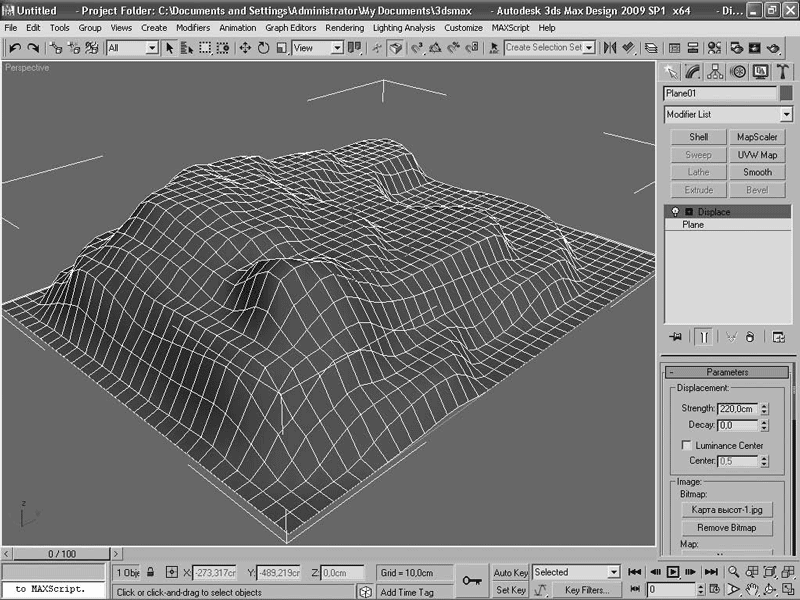Select the Select and Rotate tool
This screenshot has height=600, width=800.
[263, 47]
